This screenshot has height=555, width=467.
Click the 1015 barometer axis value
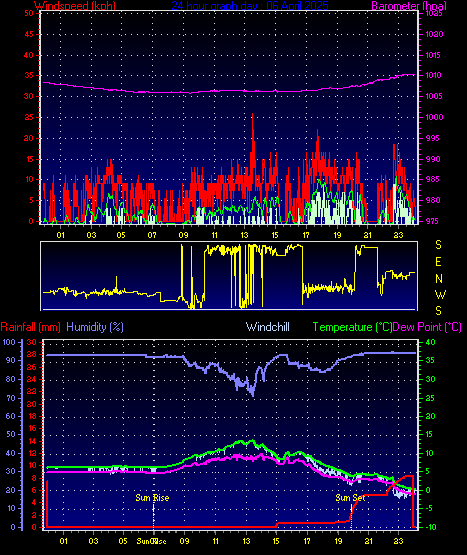point(434,55)
